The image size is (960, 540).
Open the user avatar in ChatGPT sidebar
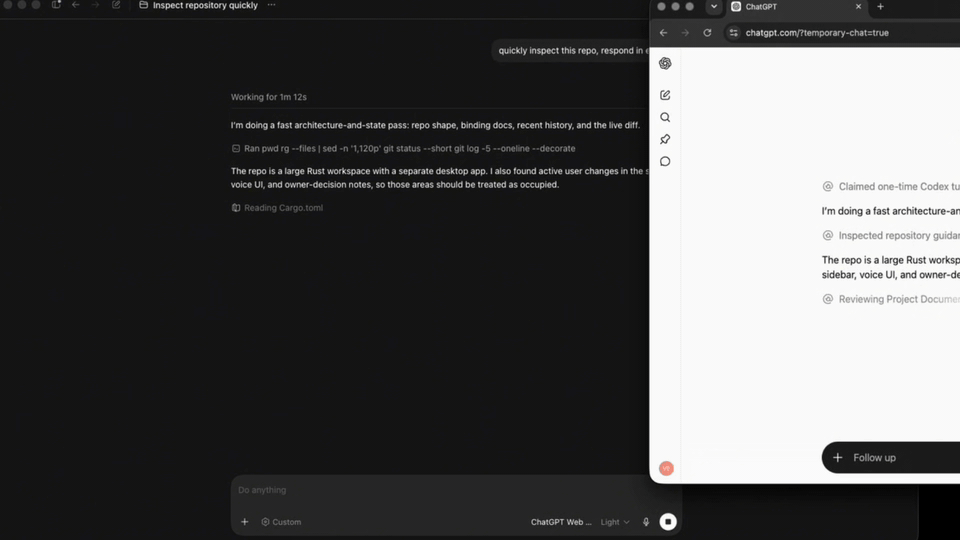[666, 468]
